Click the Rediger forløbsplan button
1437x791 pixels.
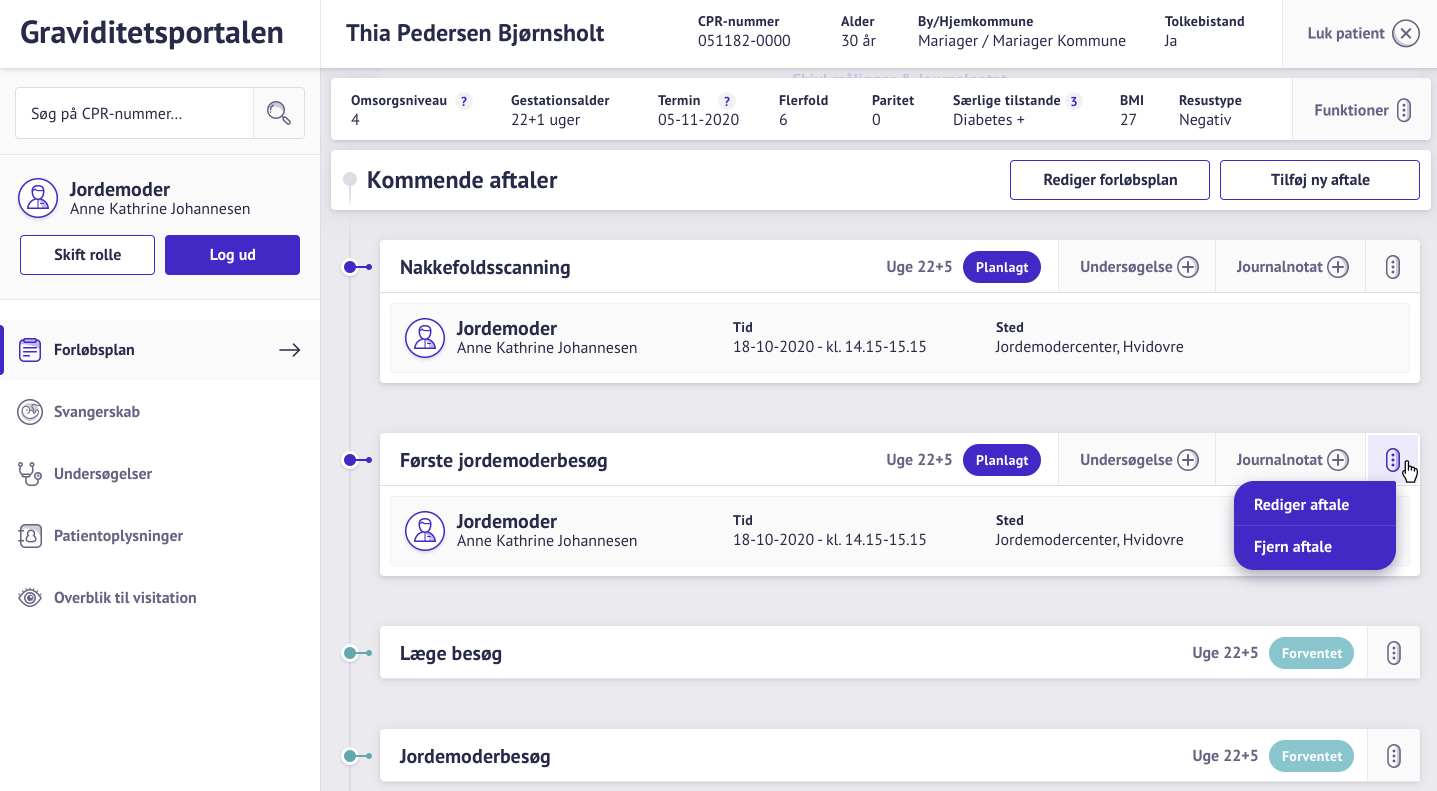coord(1109,180)
